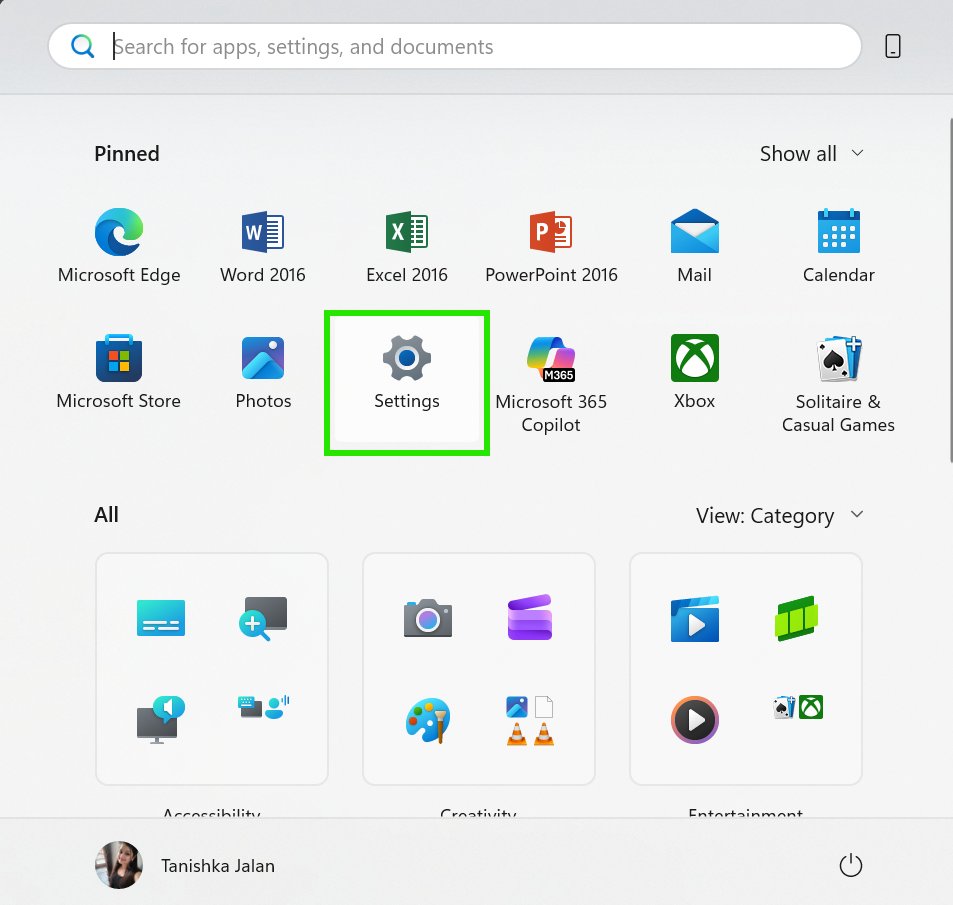Open Magnifier in Accessibility group
The width and height of the screenshot is (953, 905).
pos(263,618)
